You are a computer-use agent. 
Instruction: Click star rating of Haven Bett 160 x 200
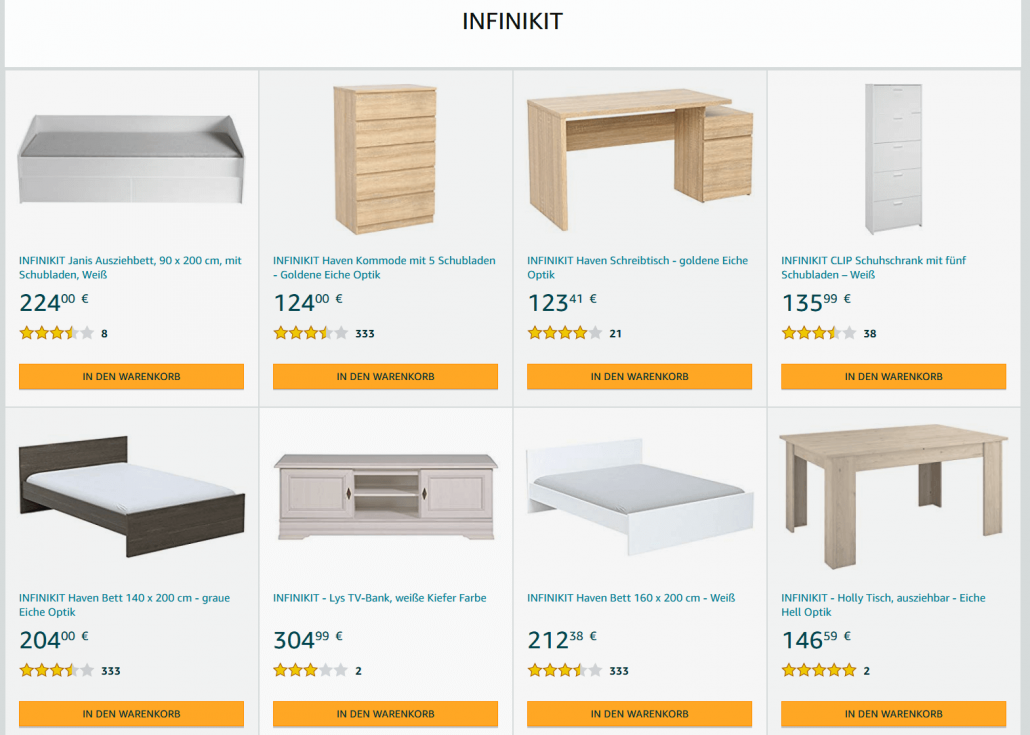(565, 671)
